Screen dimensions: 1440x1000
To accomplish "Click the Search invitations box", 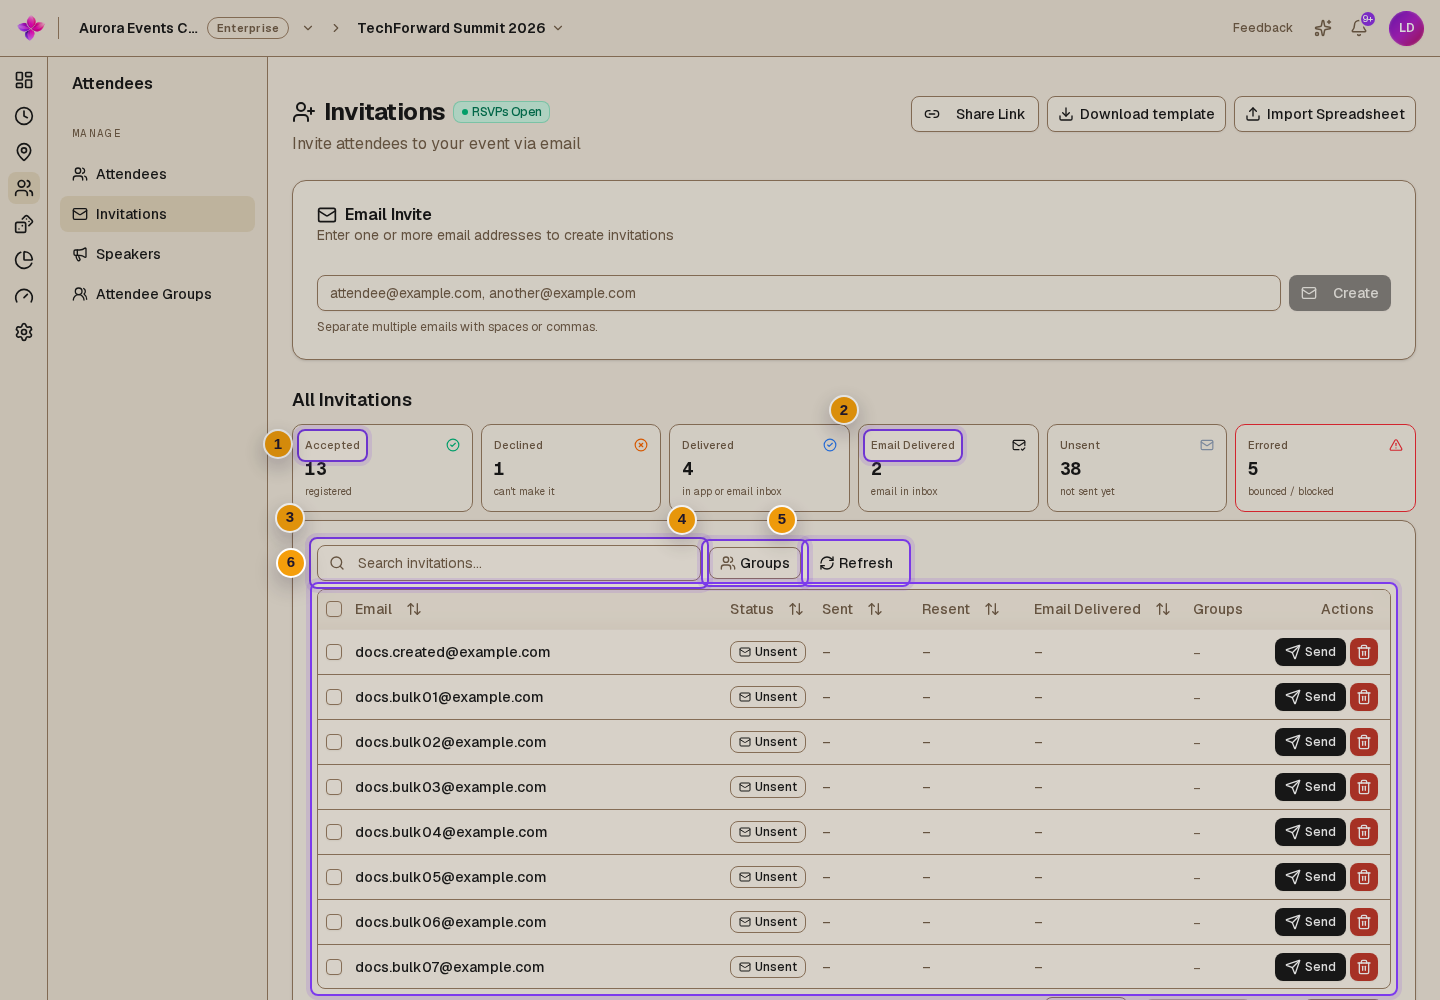I will [x=509, y=563].
